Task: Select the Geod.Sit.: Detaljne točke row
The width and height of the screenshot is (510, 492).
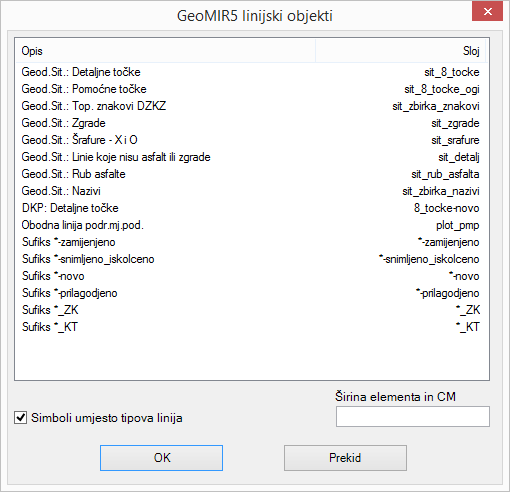Action: click(251, 72)
